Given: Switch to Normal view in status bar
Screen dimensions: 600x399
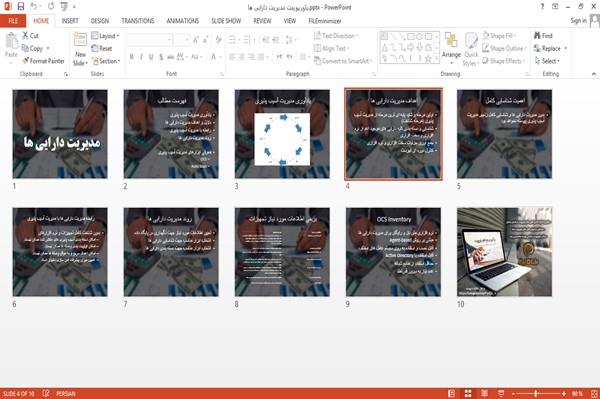Looking at the screenshot, I should 452,393.
